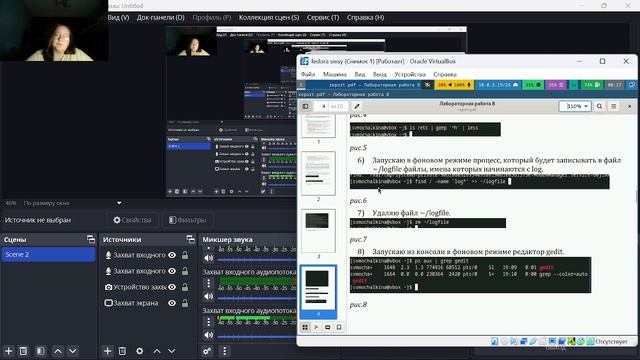Switch sidebar to thumbnails grid view

pos(305,327)
